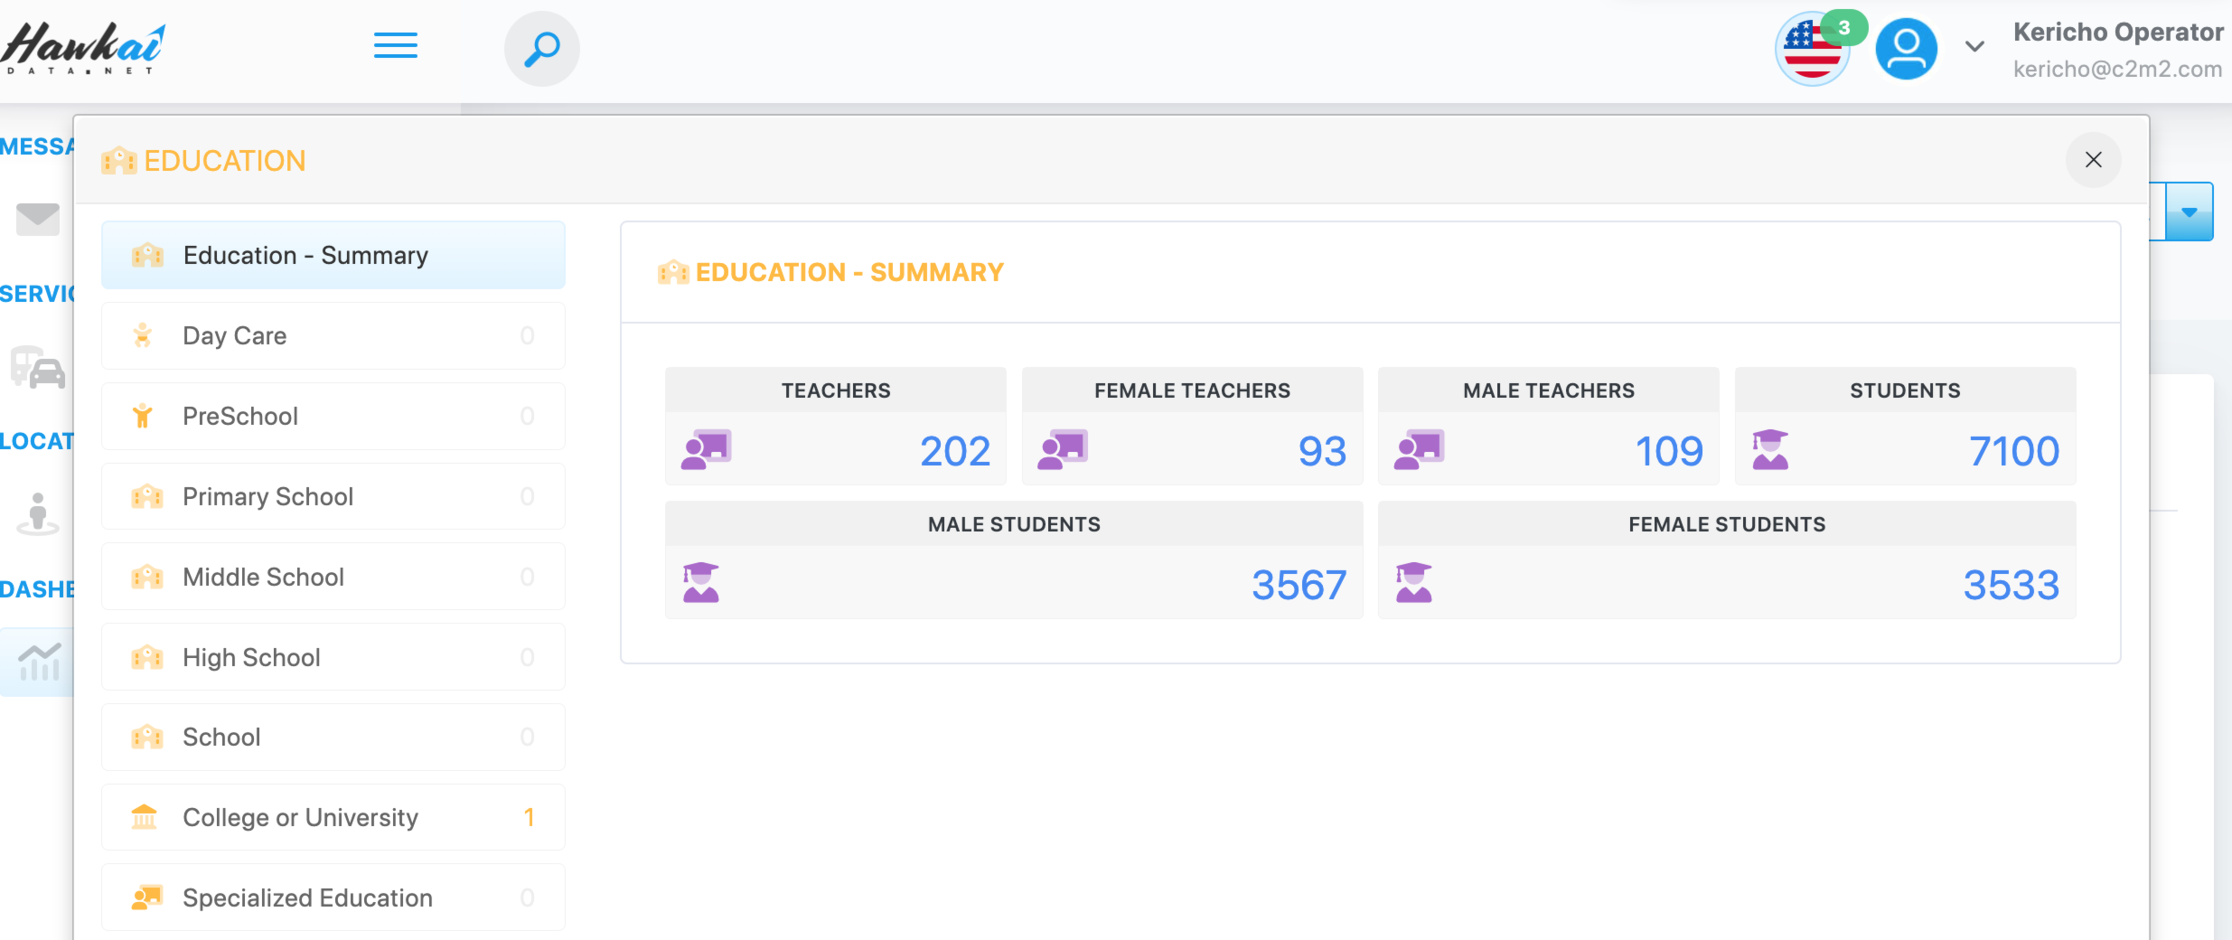The image size is (2232, 940).
Task: Click the Day Care baby icon
Action: pyautogui.click(x=143, y=335)
